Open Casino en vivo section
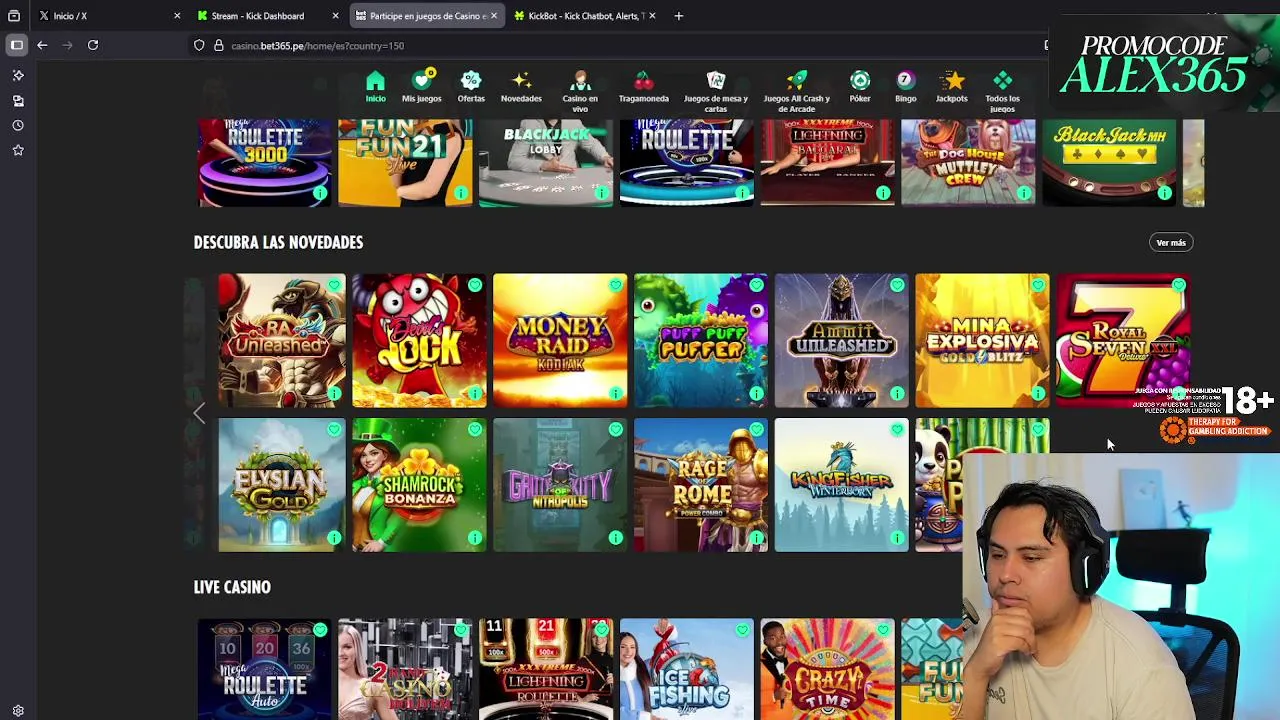The height and width of the screenshot is (720, 1280). tap(580, 91)
